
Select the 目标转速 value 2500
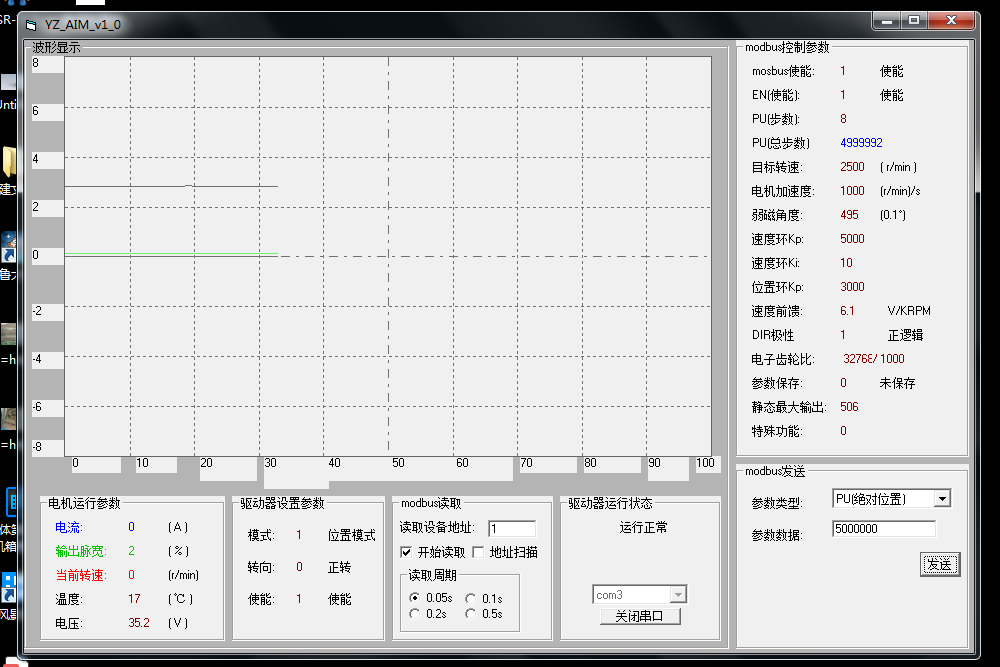[852, 167]
